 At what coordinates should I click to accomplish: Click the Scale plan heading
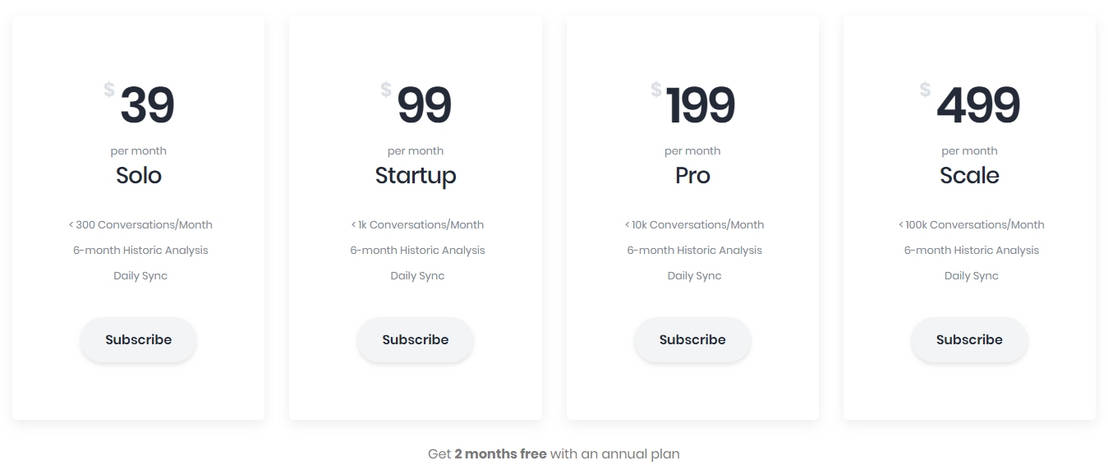click(x=969, y=176)
